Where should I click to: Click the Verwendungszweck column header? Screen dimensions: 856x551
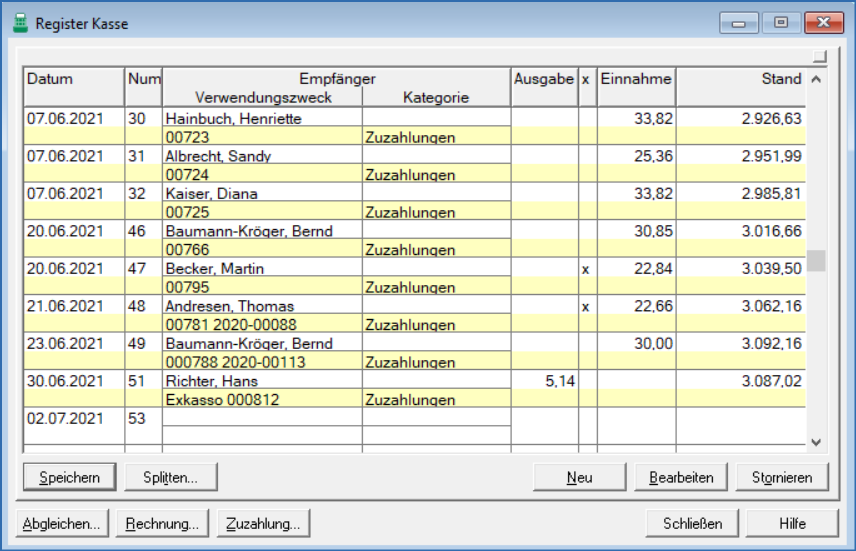click(263, 97)
